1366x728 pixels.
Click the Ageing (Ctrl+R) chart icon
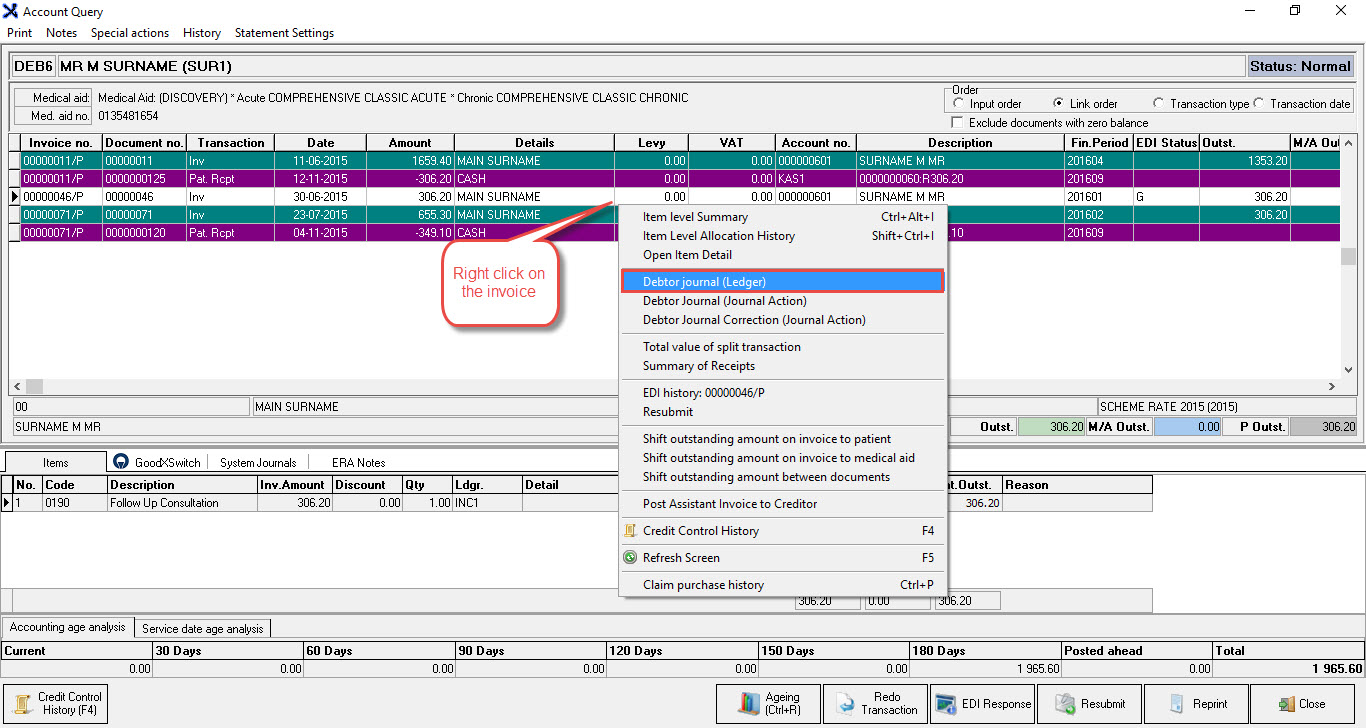point(749,704)
